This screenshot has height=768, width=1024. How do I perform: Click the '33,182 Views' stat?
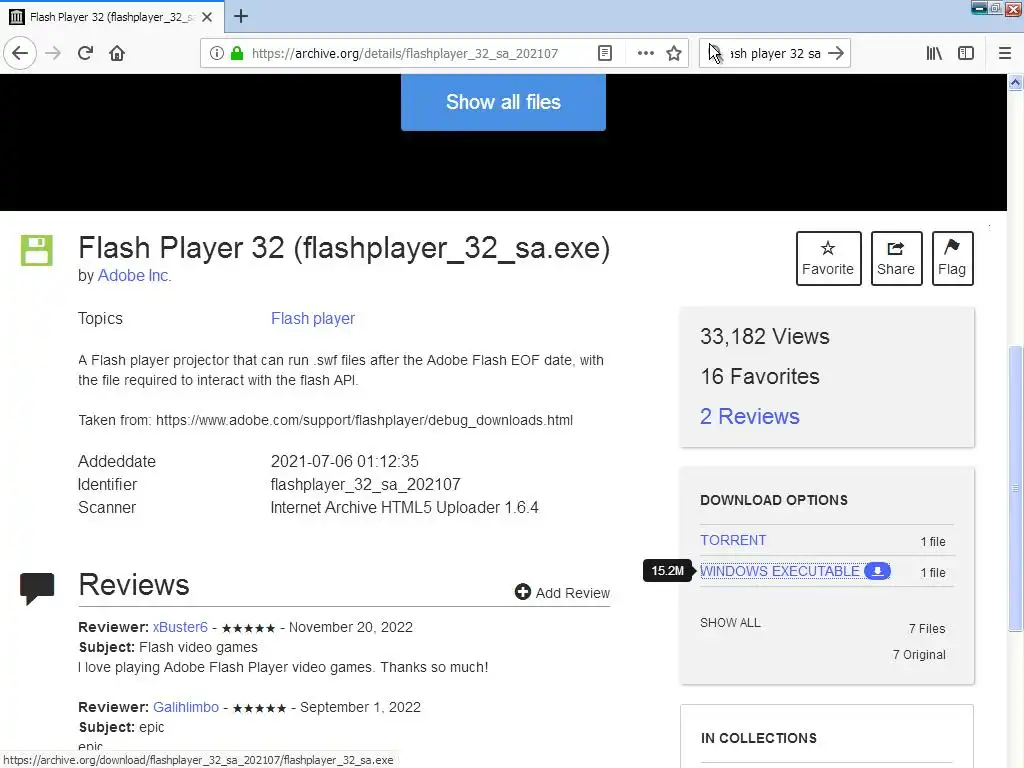point(765,336)
